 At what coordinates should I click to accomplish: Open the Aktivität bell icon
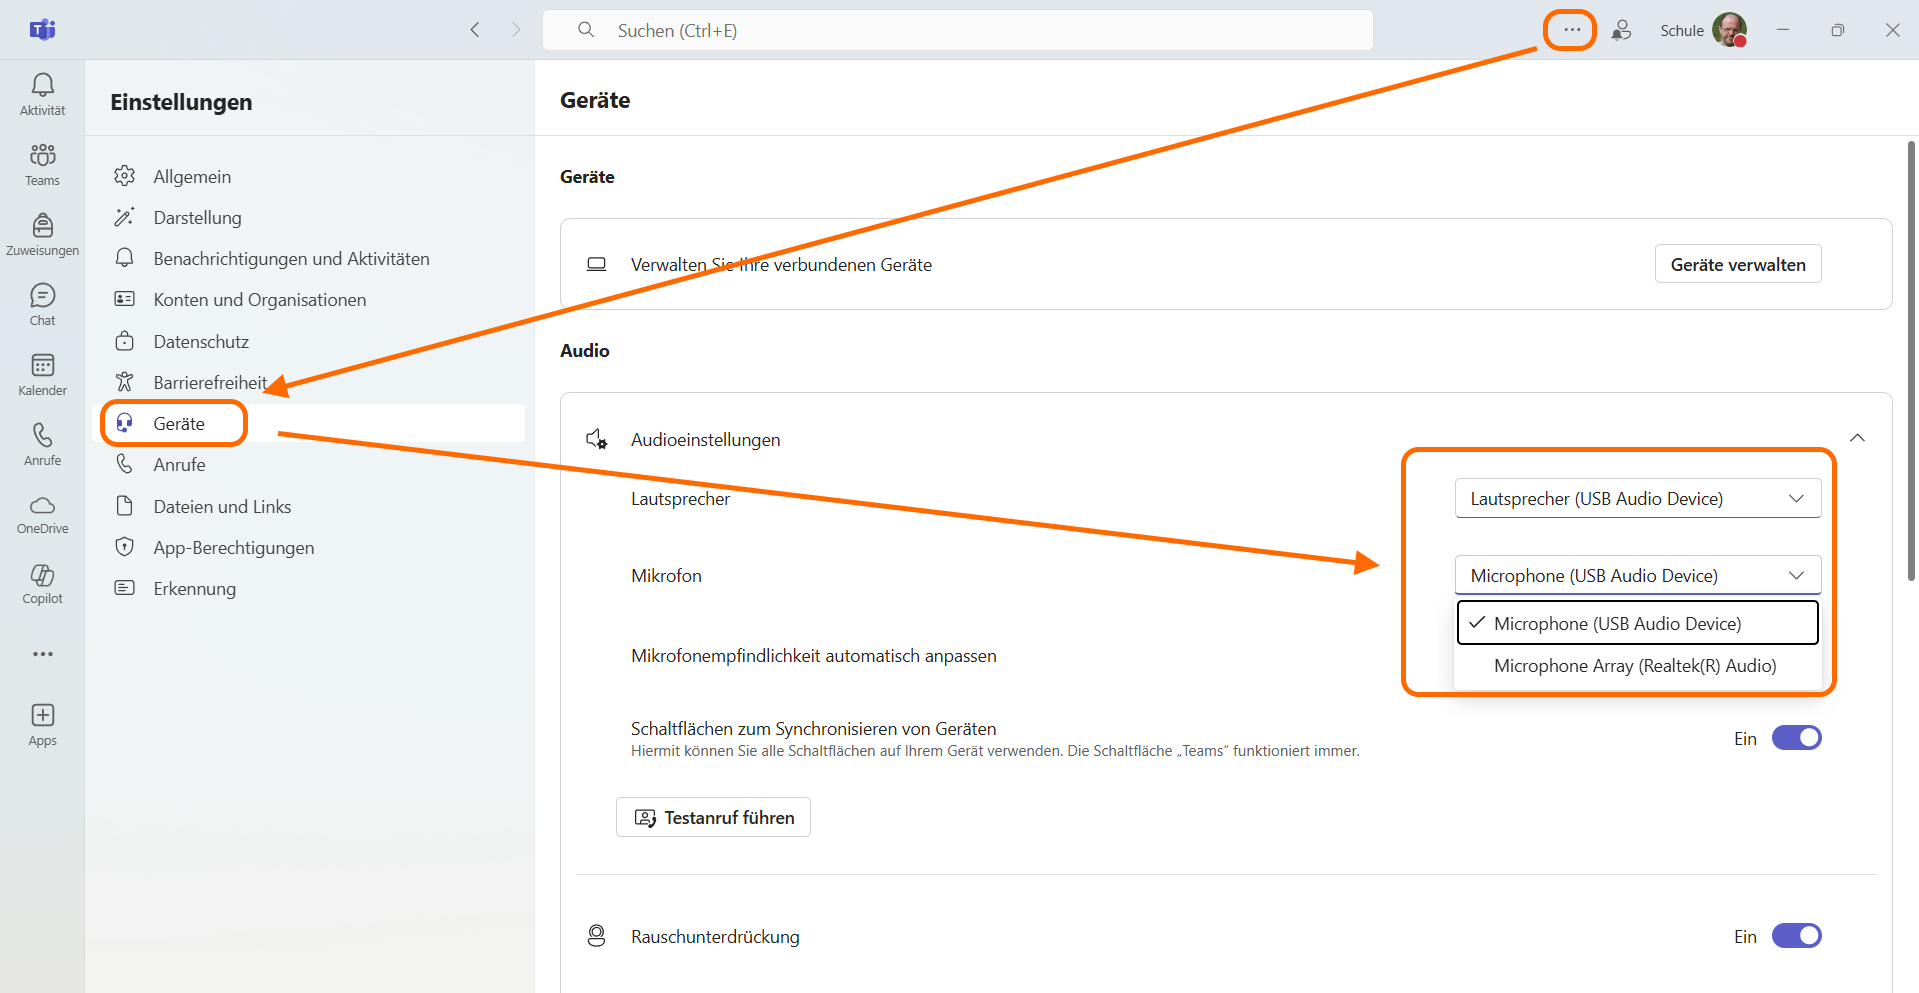[42, 94]
